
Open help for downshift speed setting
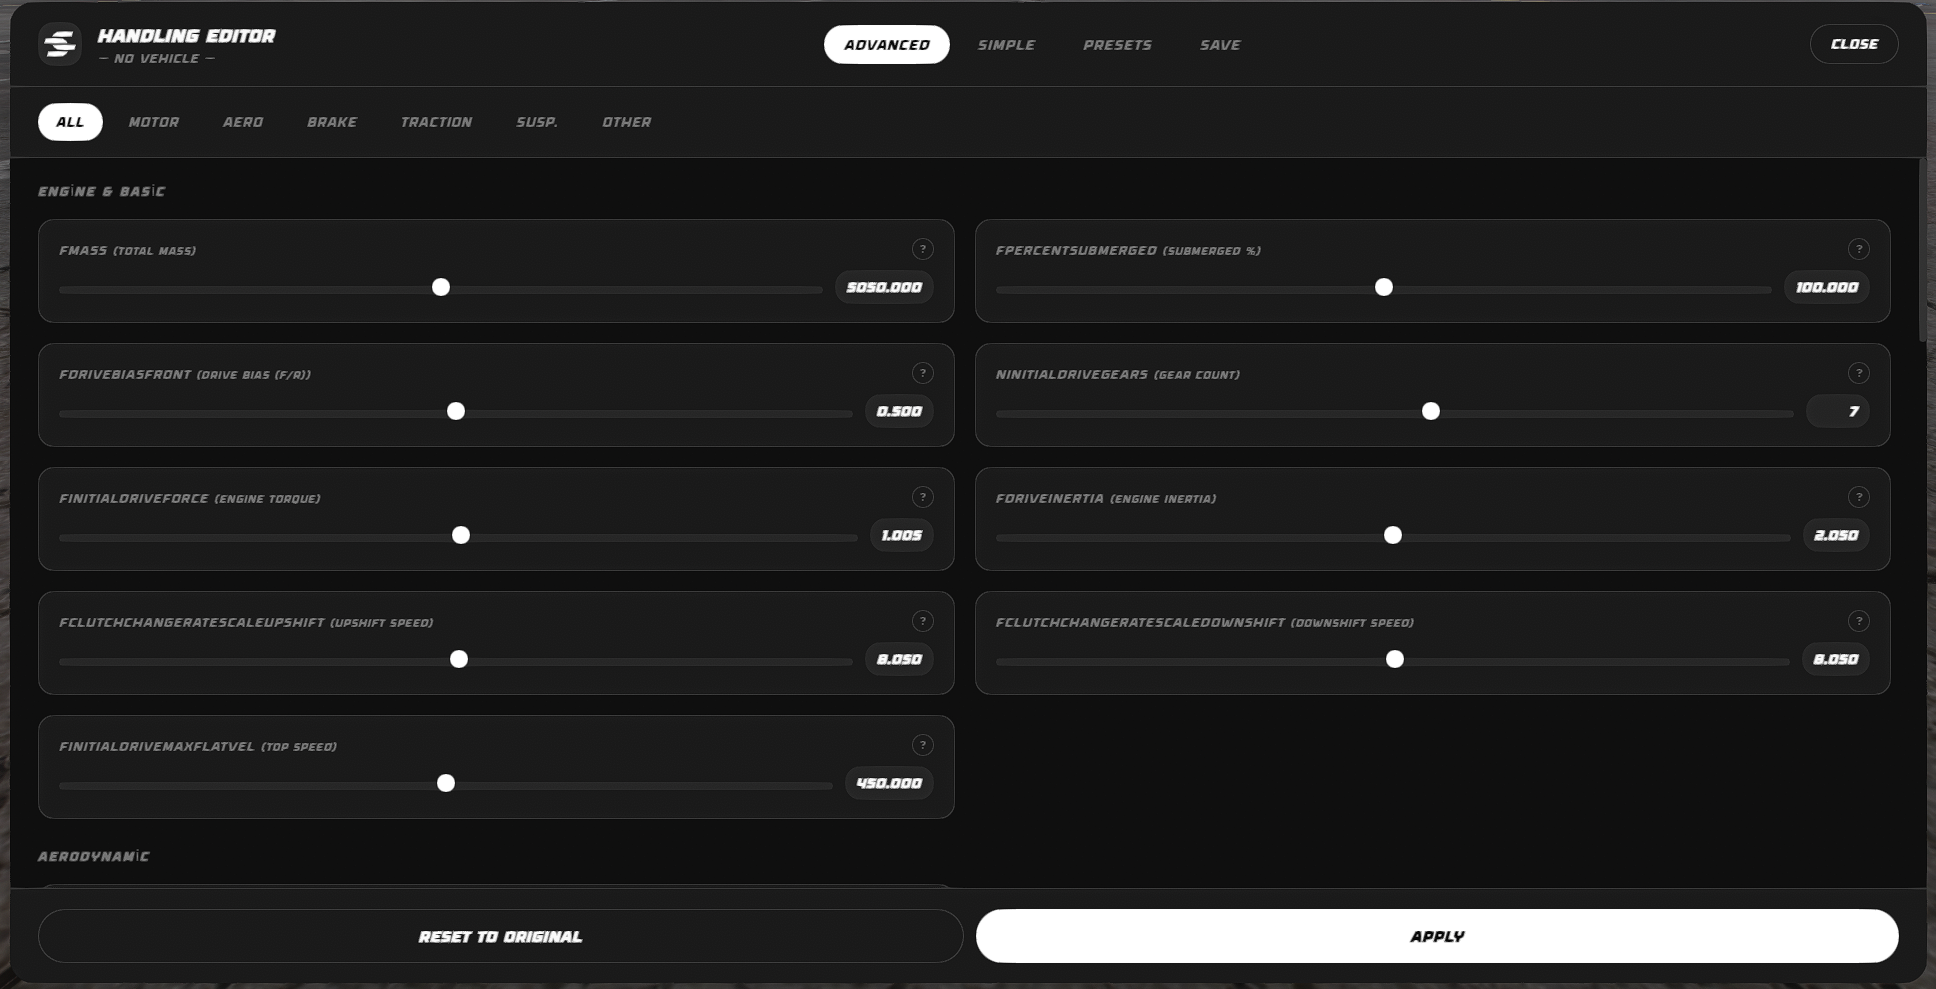pos(1859,621)
